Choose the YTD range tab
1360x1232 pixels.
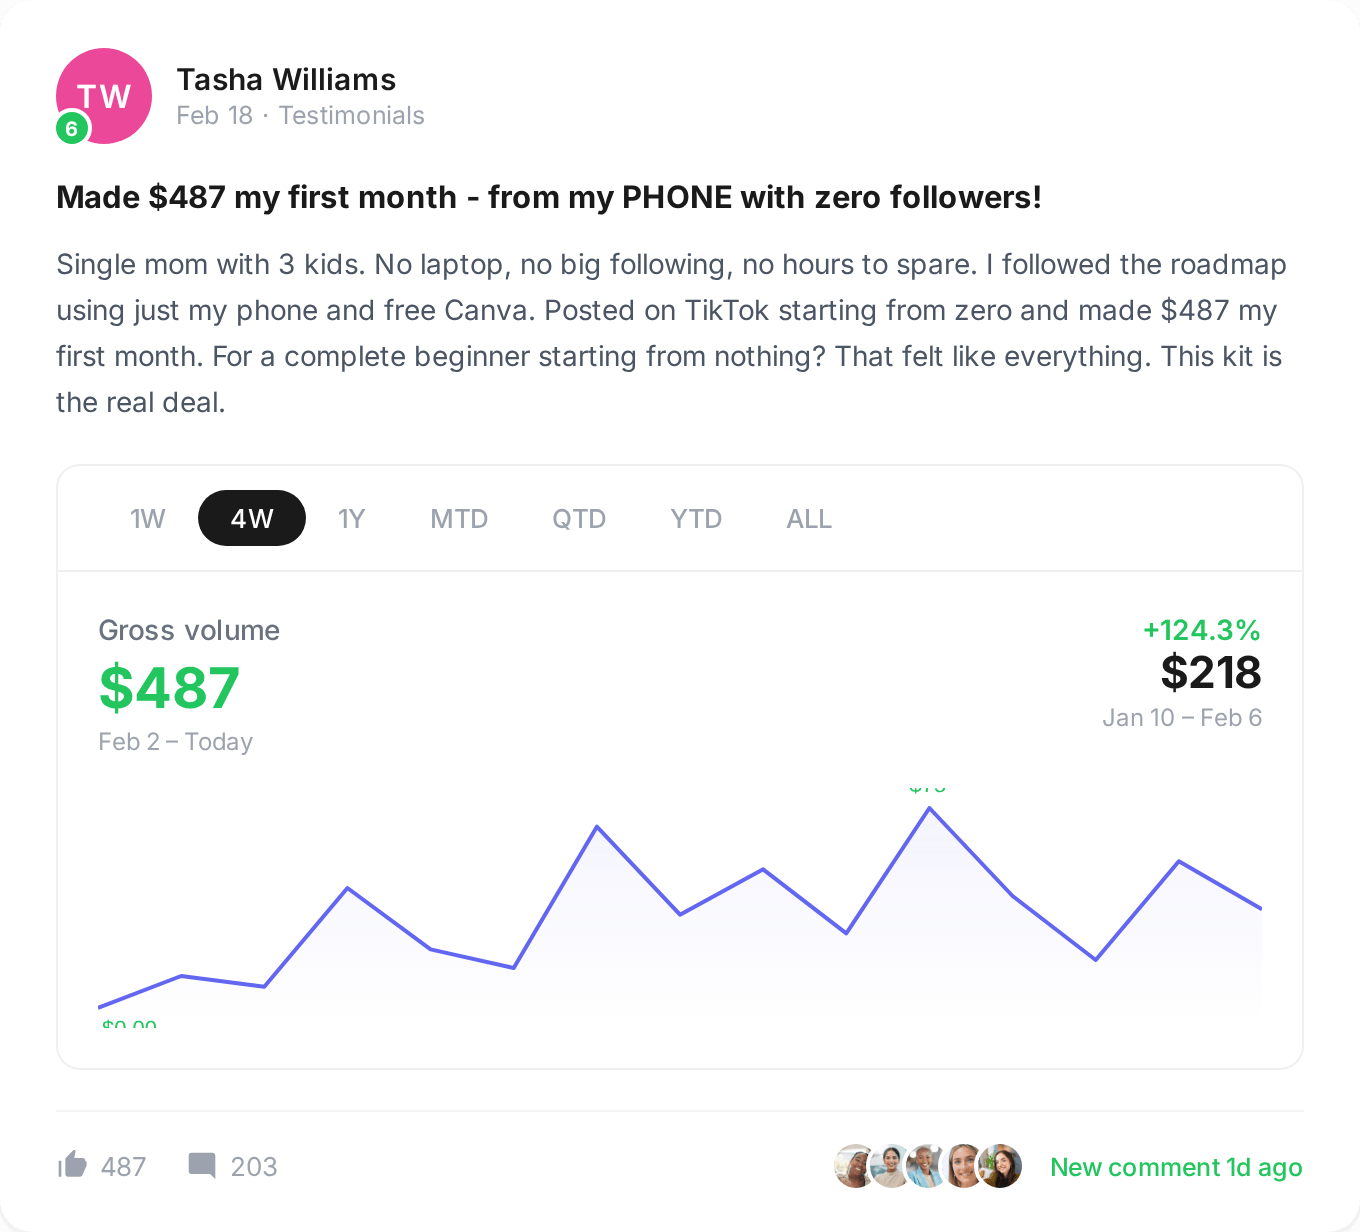coord(696,519)
